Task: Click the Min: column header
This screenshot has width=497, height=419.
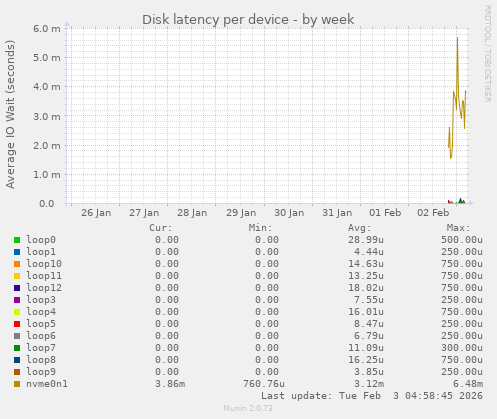Action: [260, 228]
